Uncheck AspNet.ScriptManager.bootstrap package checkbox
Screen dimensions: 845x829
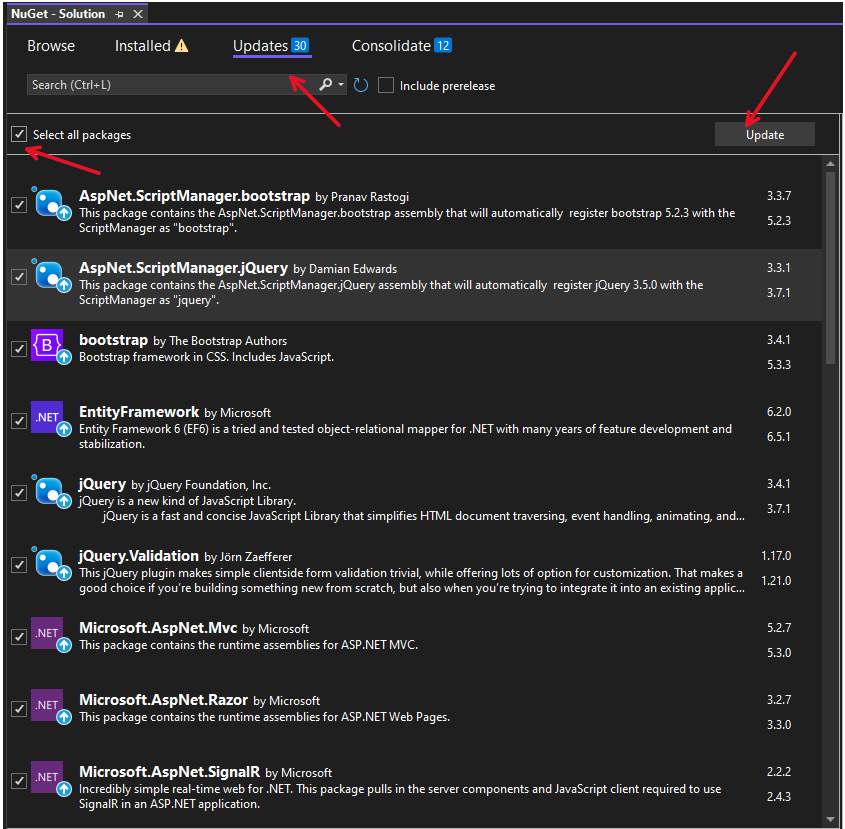point(19,205)
